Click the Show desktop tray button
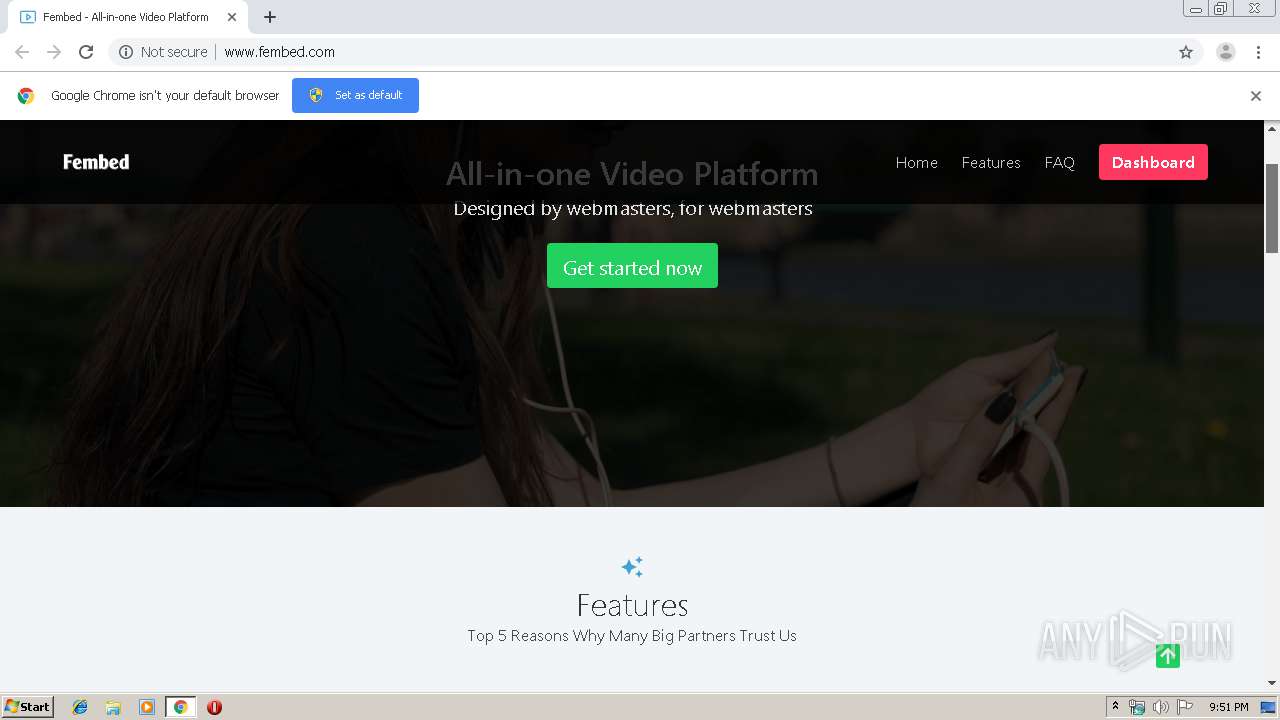Screen dimensions: 1280x720 click(1268, 707)
